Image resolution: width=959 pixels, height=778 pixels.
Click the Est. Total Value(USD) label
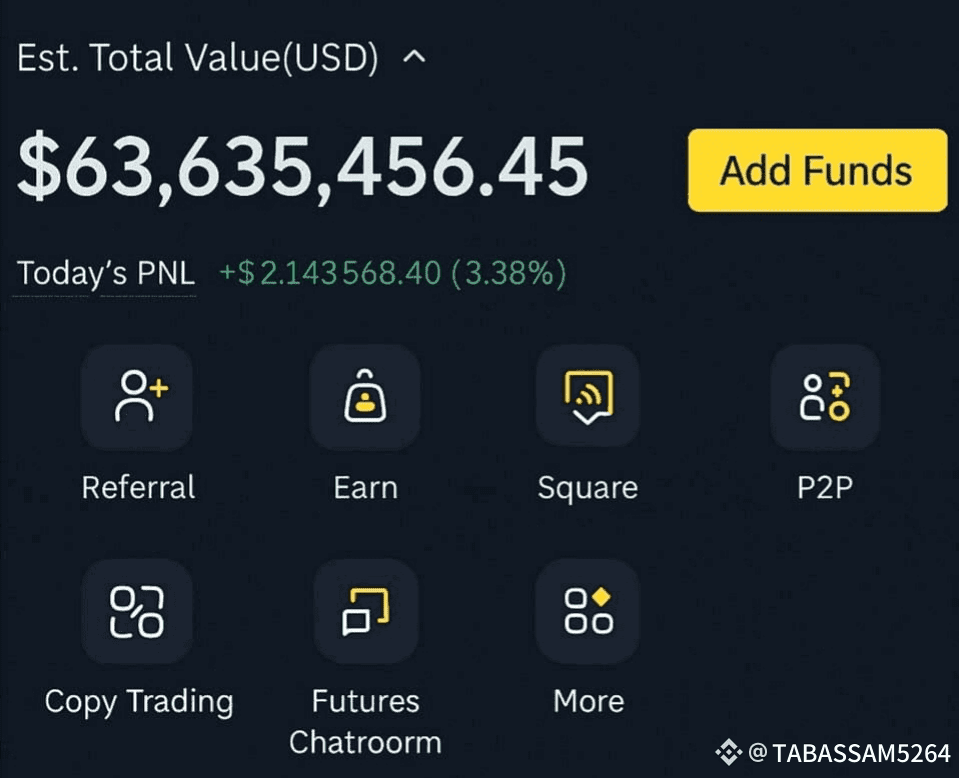click(x=198, y=58)
